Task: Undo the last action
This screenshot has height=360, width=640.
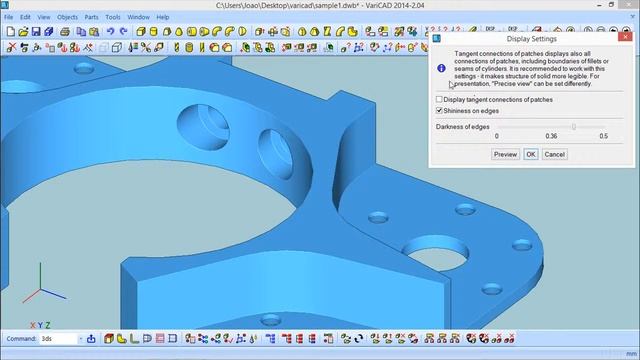Action: (x=110, y=31)
